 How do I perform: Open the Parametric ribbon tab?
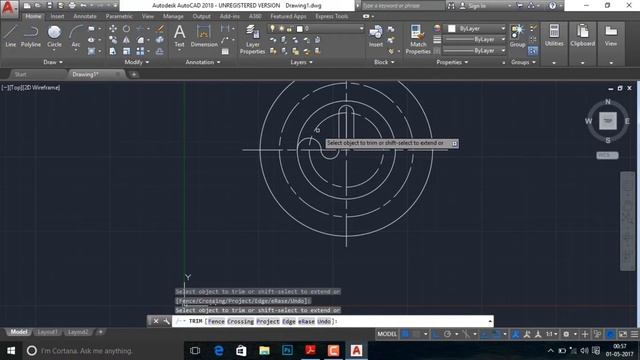pos(119,16)
